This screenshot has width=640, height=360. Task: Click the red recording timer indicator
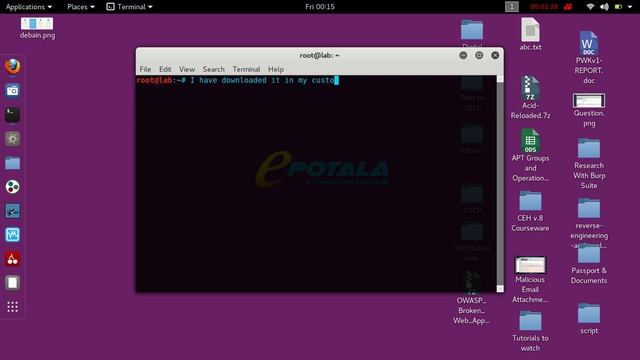[551, 7]
